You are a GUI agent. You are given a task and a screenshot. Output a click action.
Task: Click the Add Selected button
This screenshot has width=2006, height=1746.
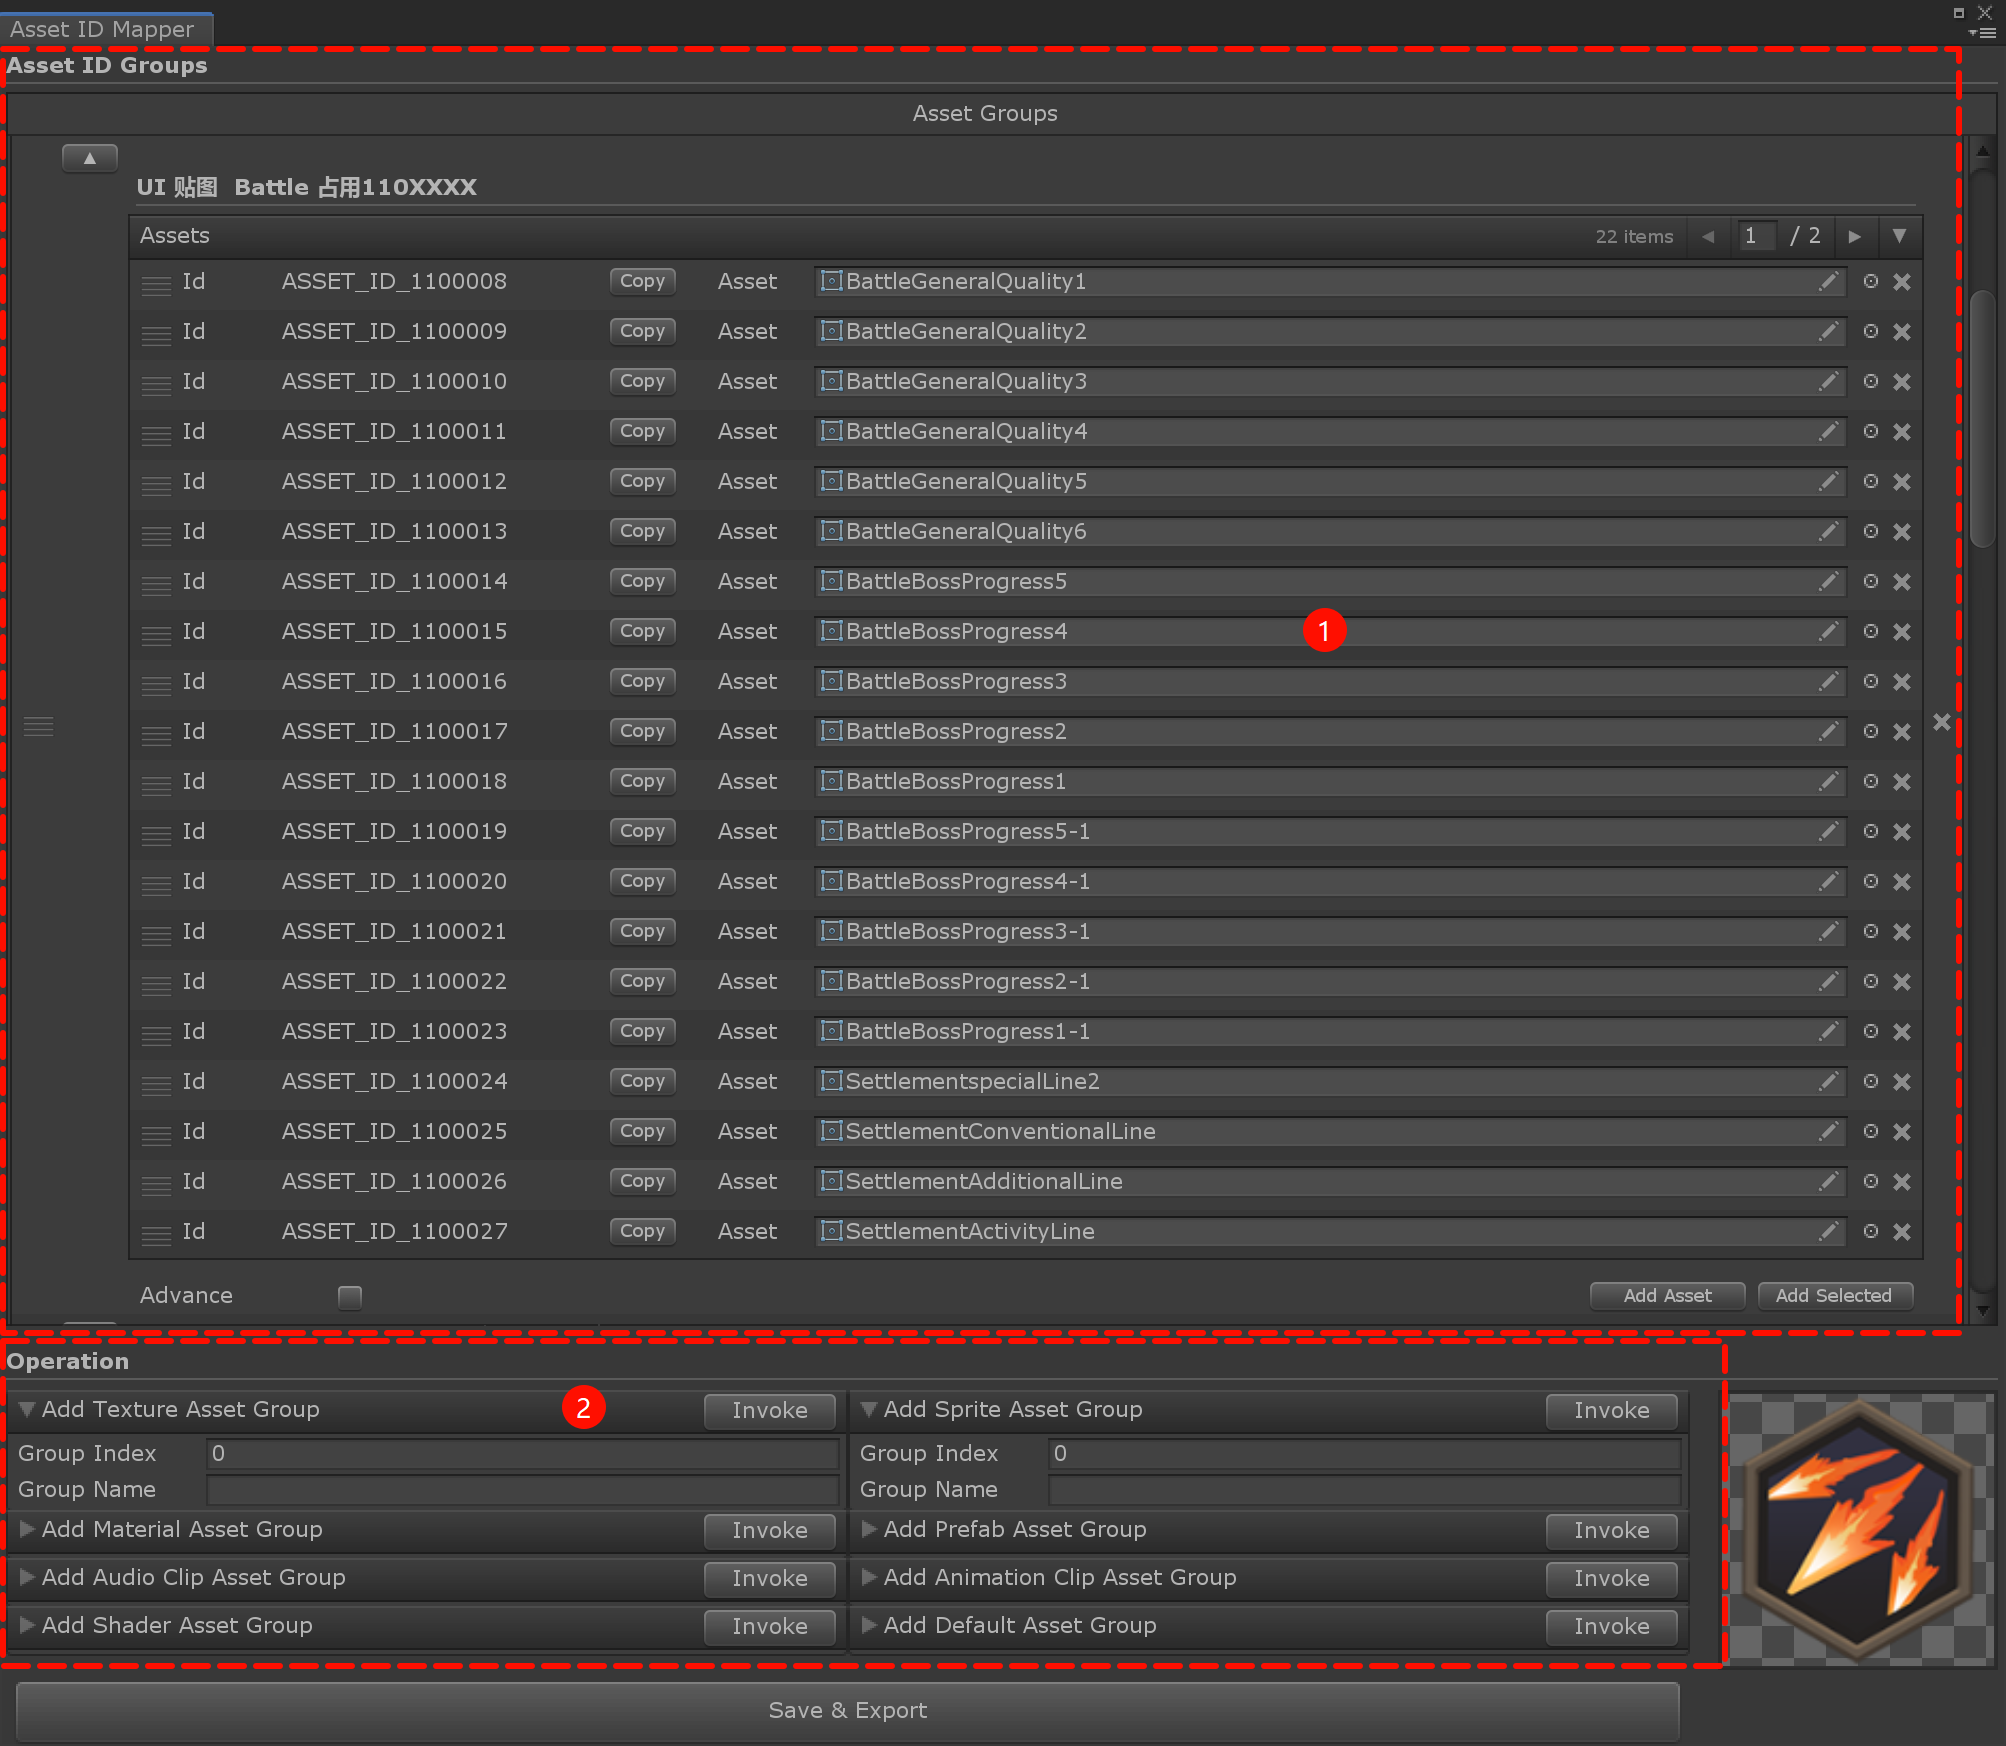point(1833,1295)
